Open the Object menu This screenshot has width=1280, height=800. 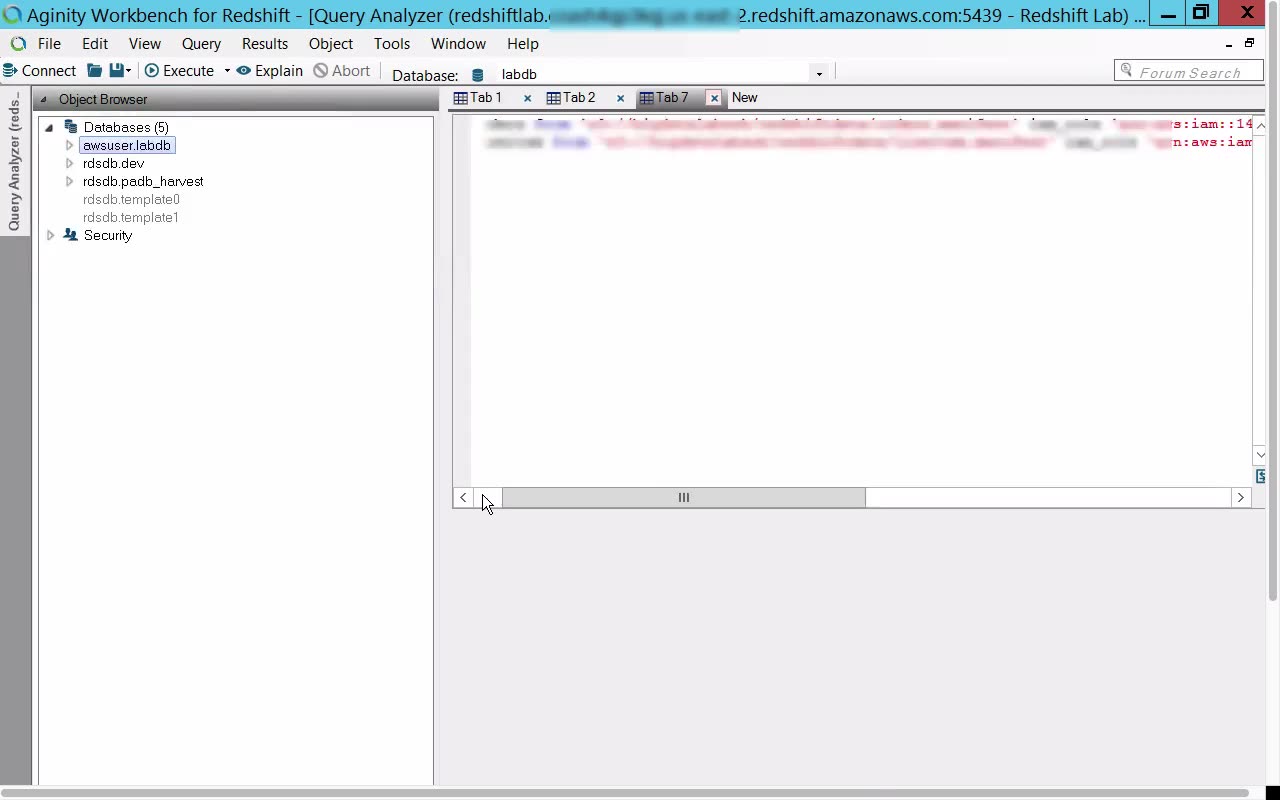(331, 44)
